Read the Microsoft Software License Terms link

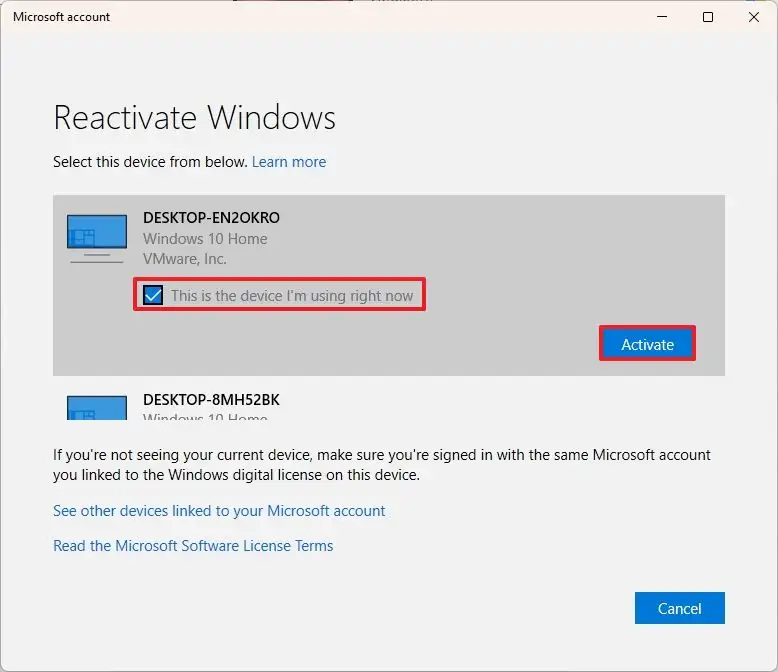(x=193, y=546)
